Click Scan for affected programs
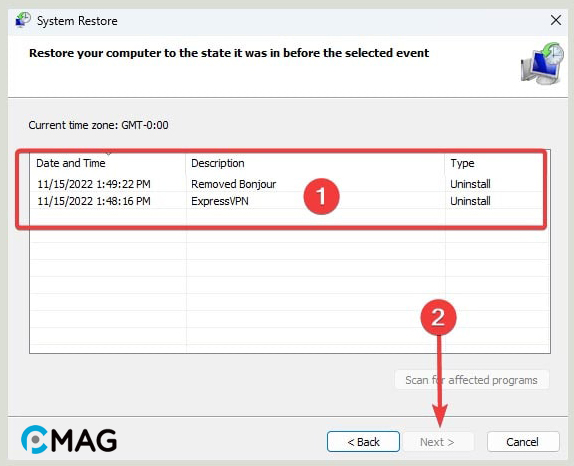This screenshot has height=466, width=574. coord(472,380)
